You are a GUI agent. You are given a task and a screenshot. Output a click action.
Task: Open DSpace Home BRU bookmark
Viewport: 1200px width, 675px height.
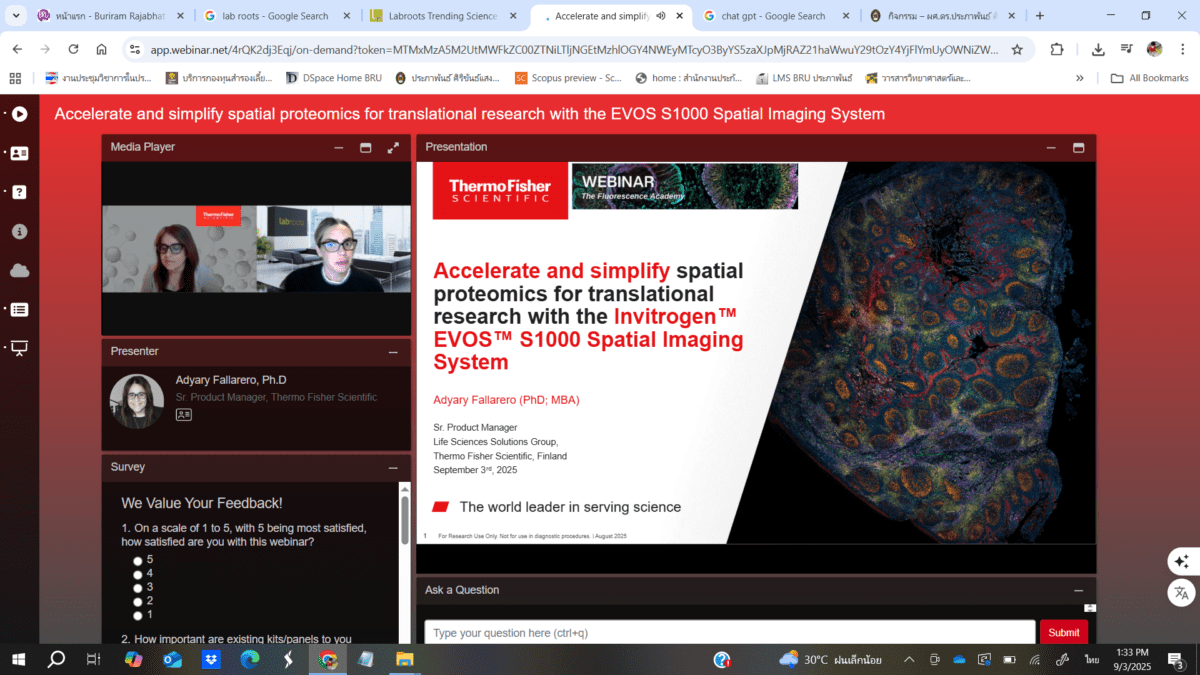(x=334, y=78)
